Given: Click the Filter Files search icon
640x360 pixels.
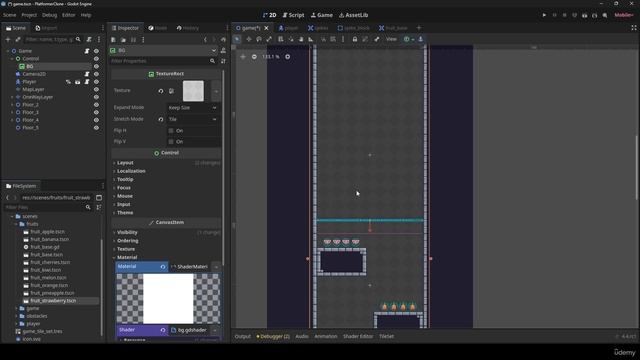Looking at the screenshot, I should (x=88, y=207).
